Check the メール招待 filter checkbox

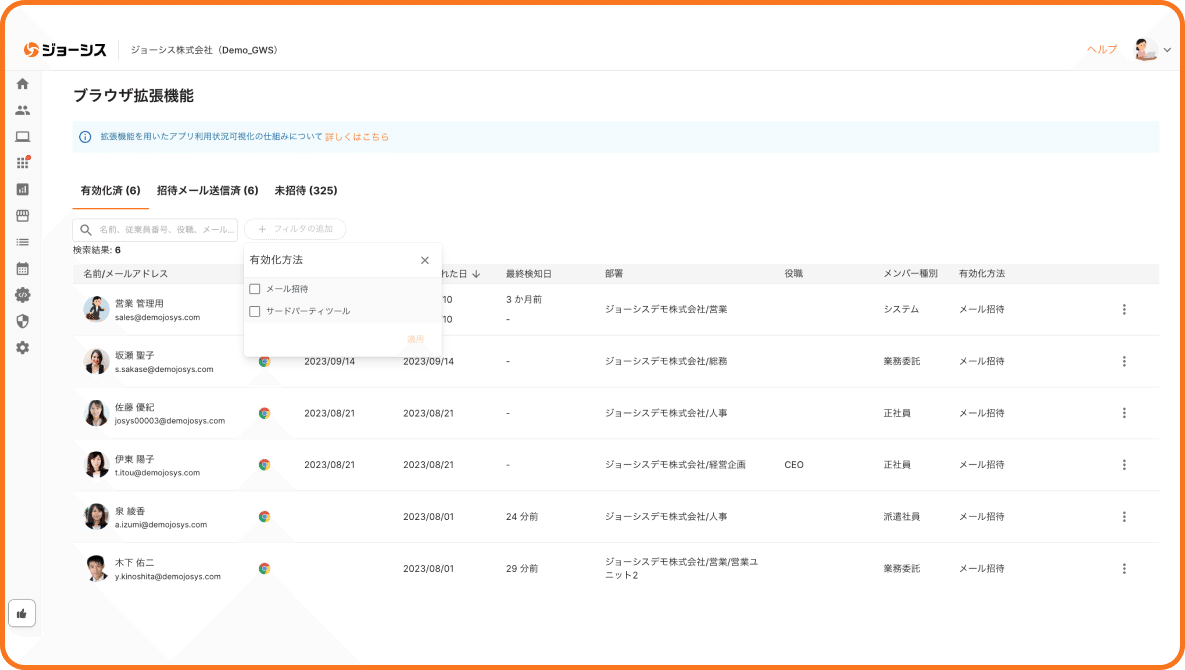tap(255, 289)
